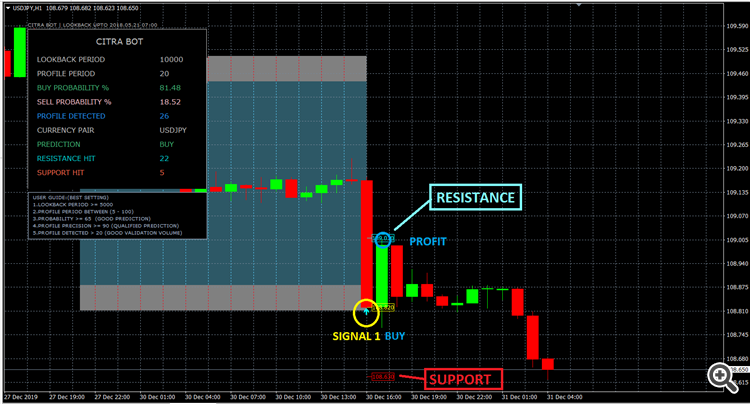Click the 30 Dec 16:00 time label

point(384,397)
